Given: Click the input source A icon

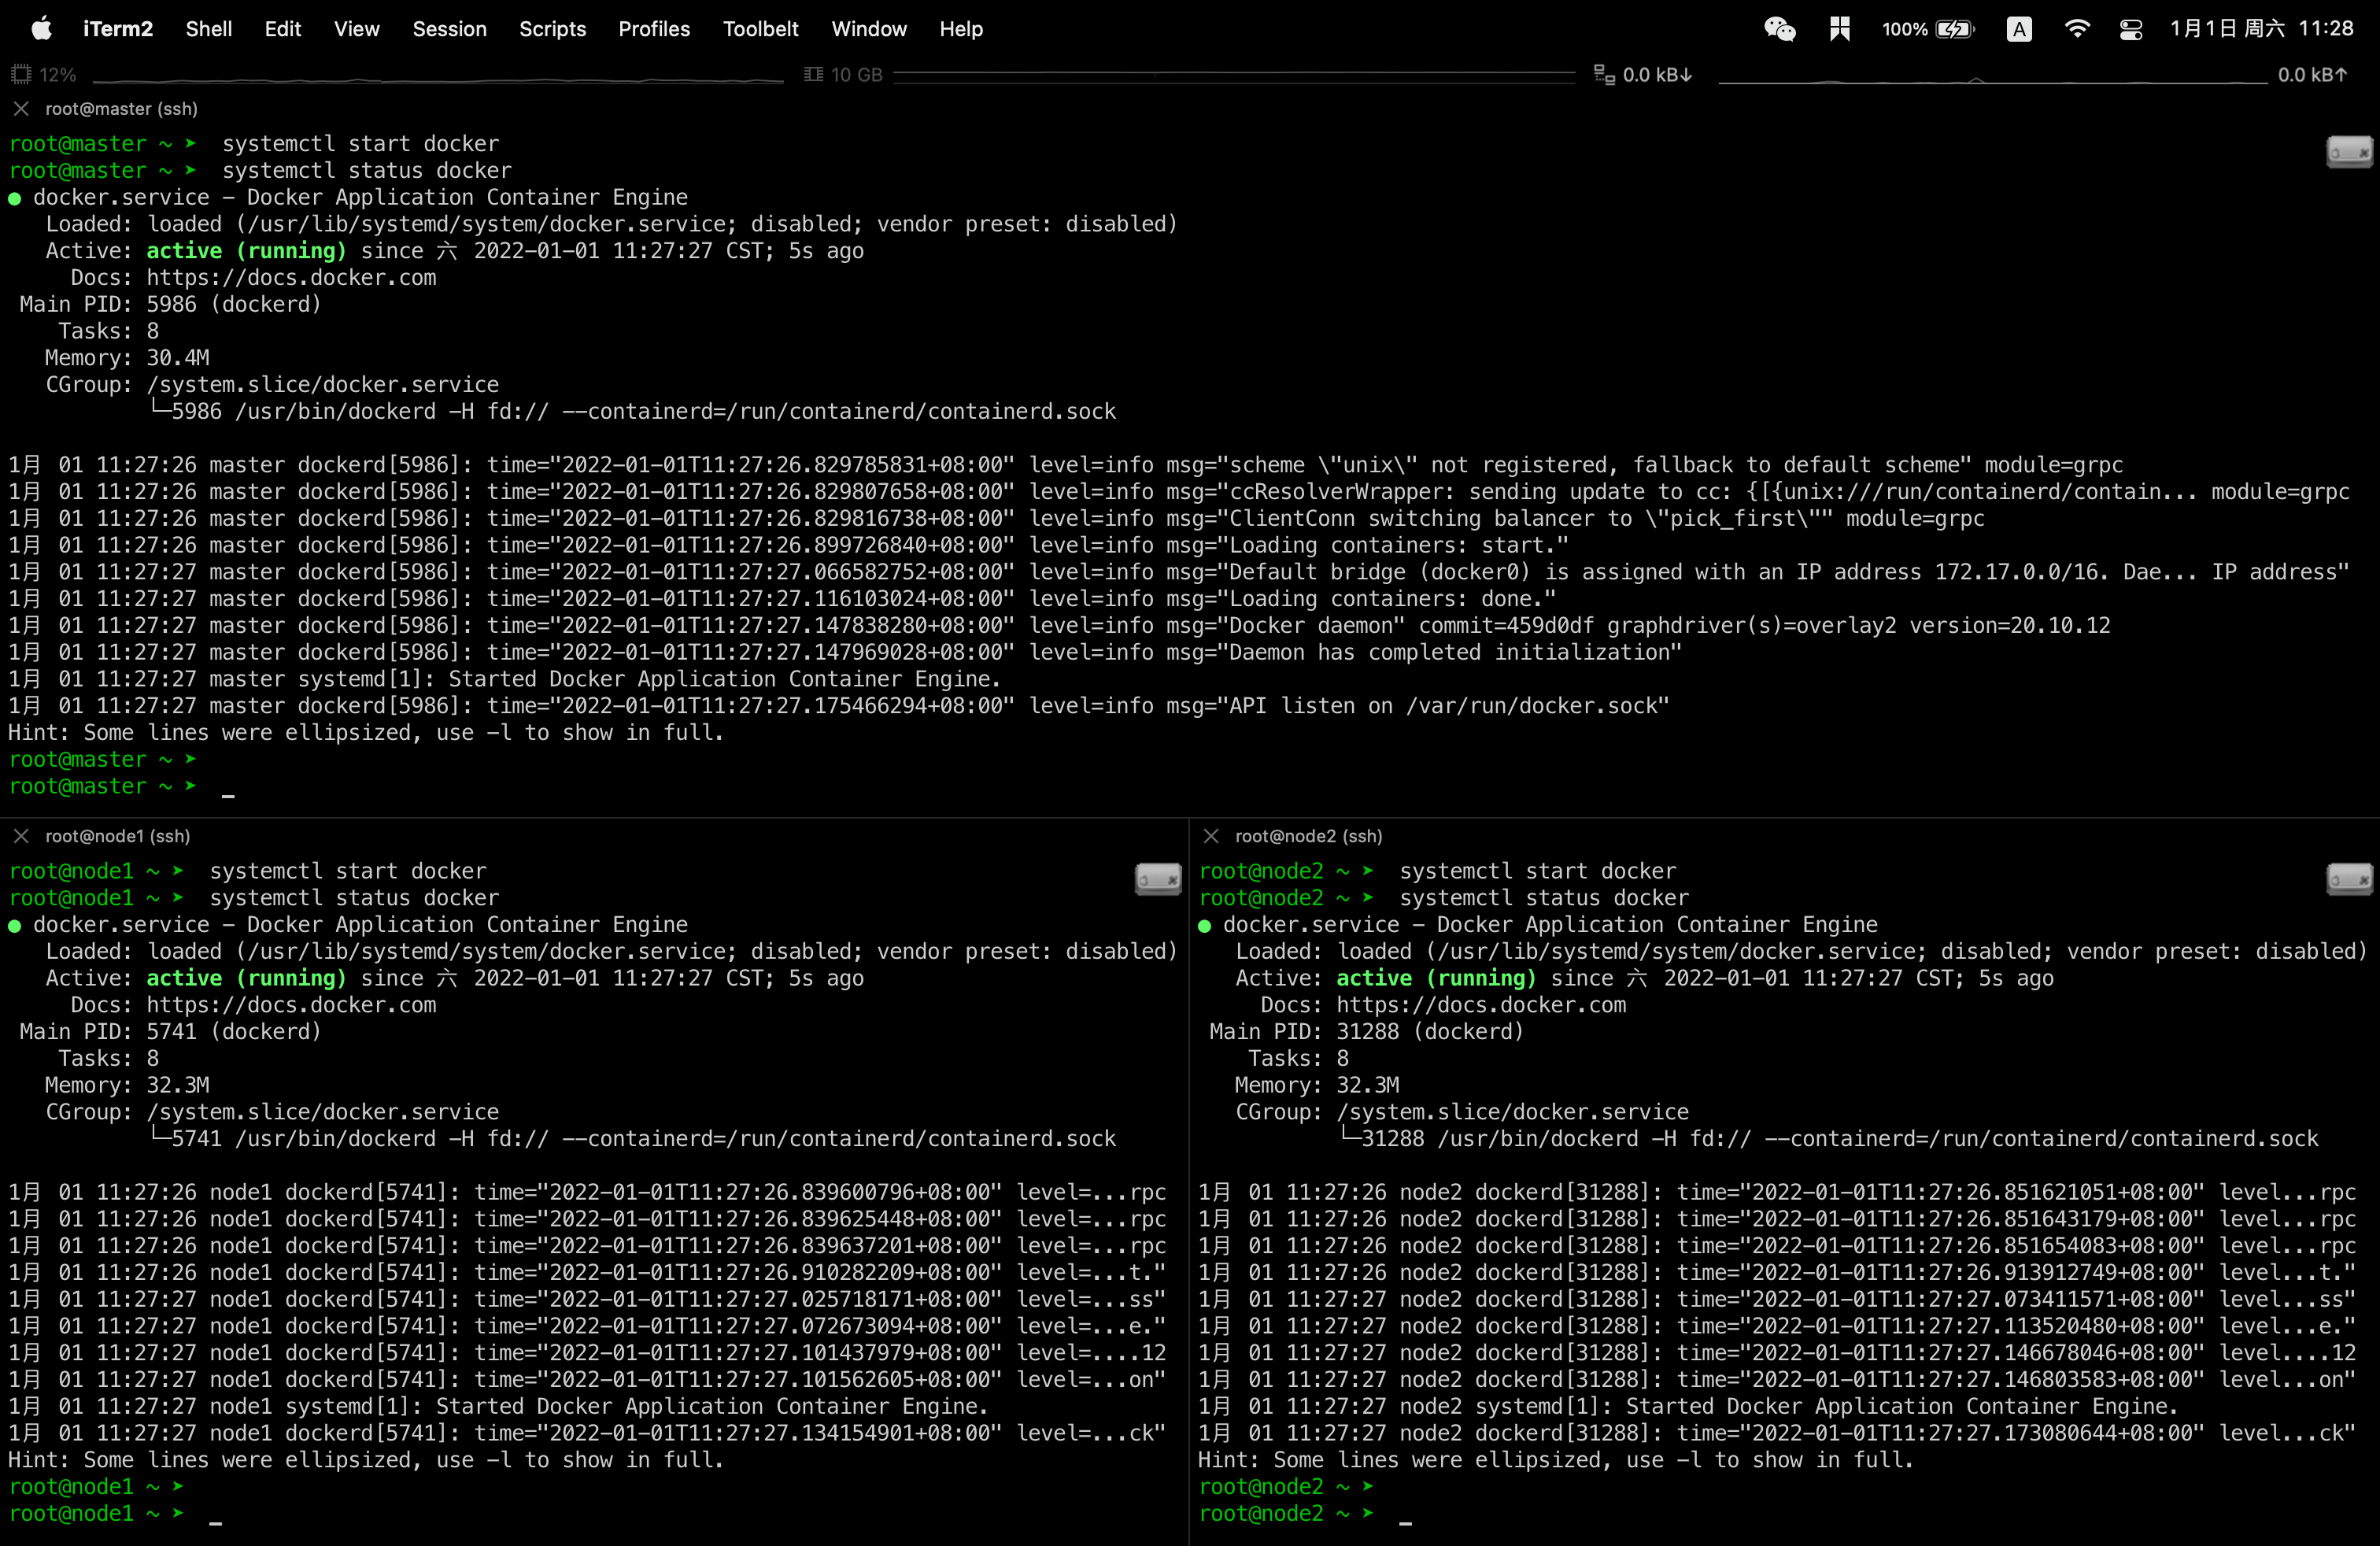Looking at the screenshot, I should (x=2019, y=29).
